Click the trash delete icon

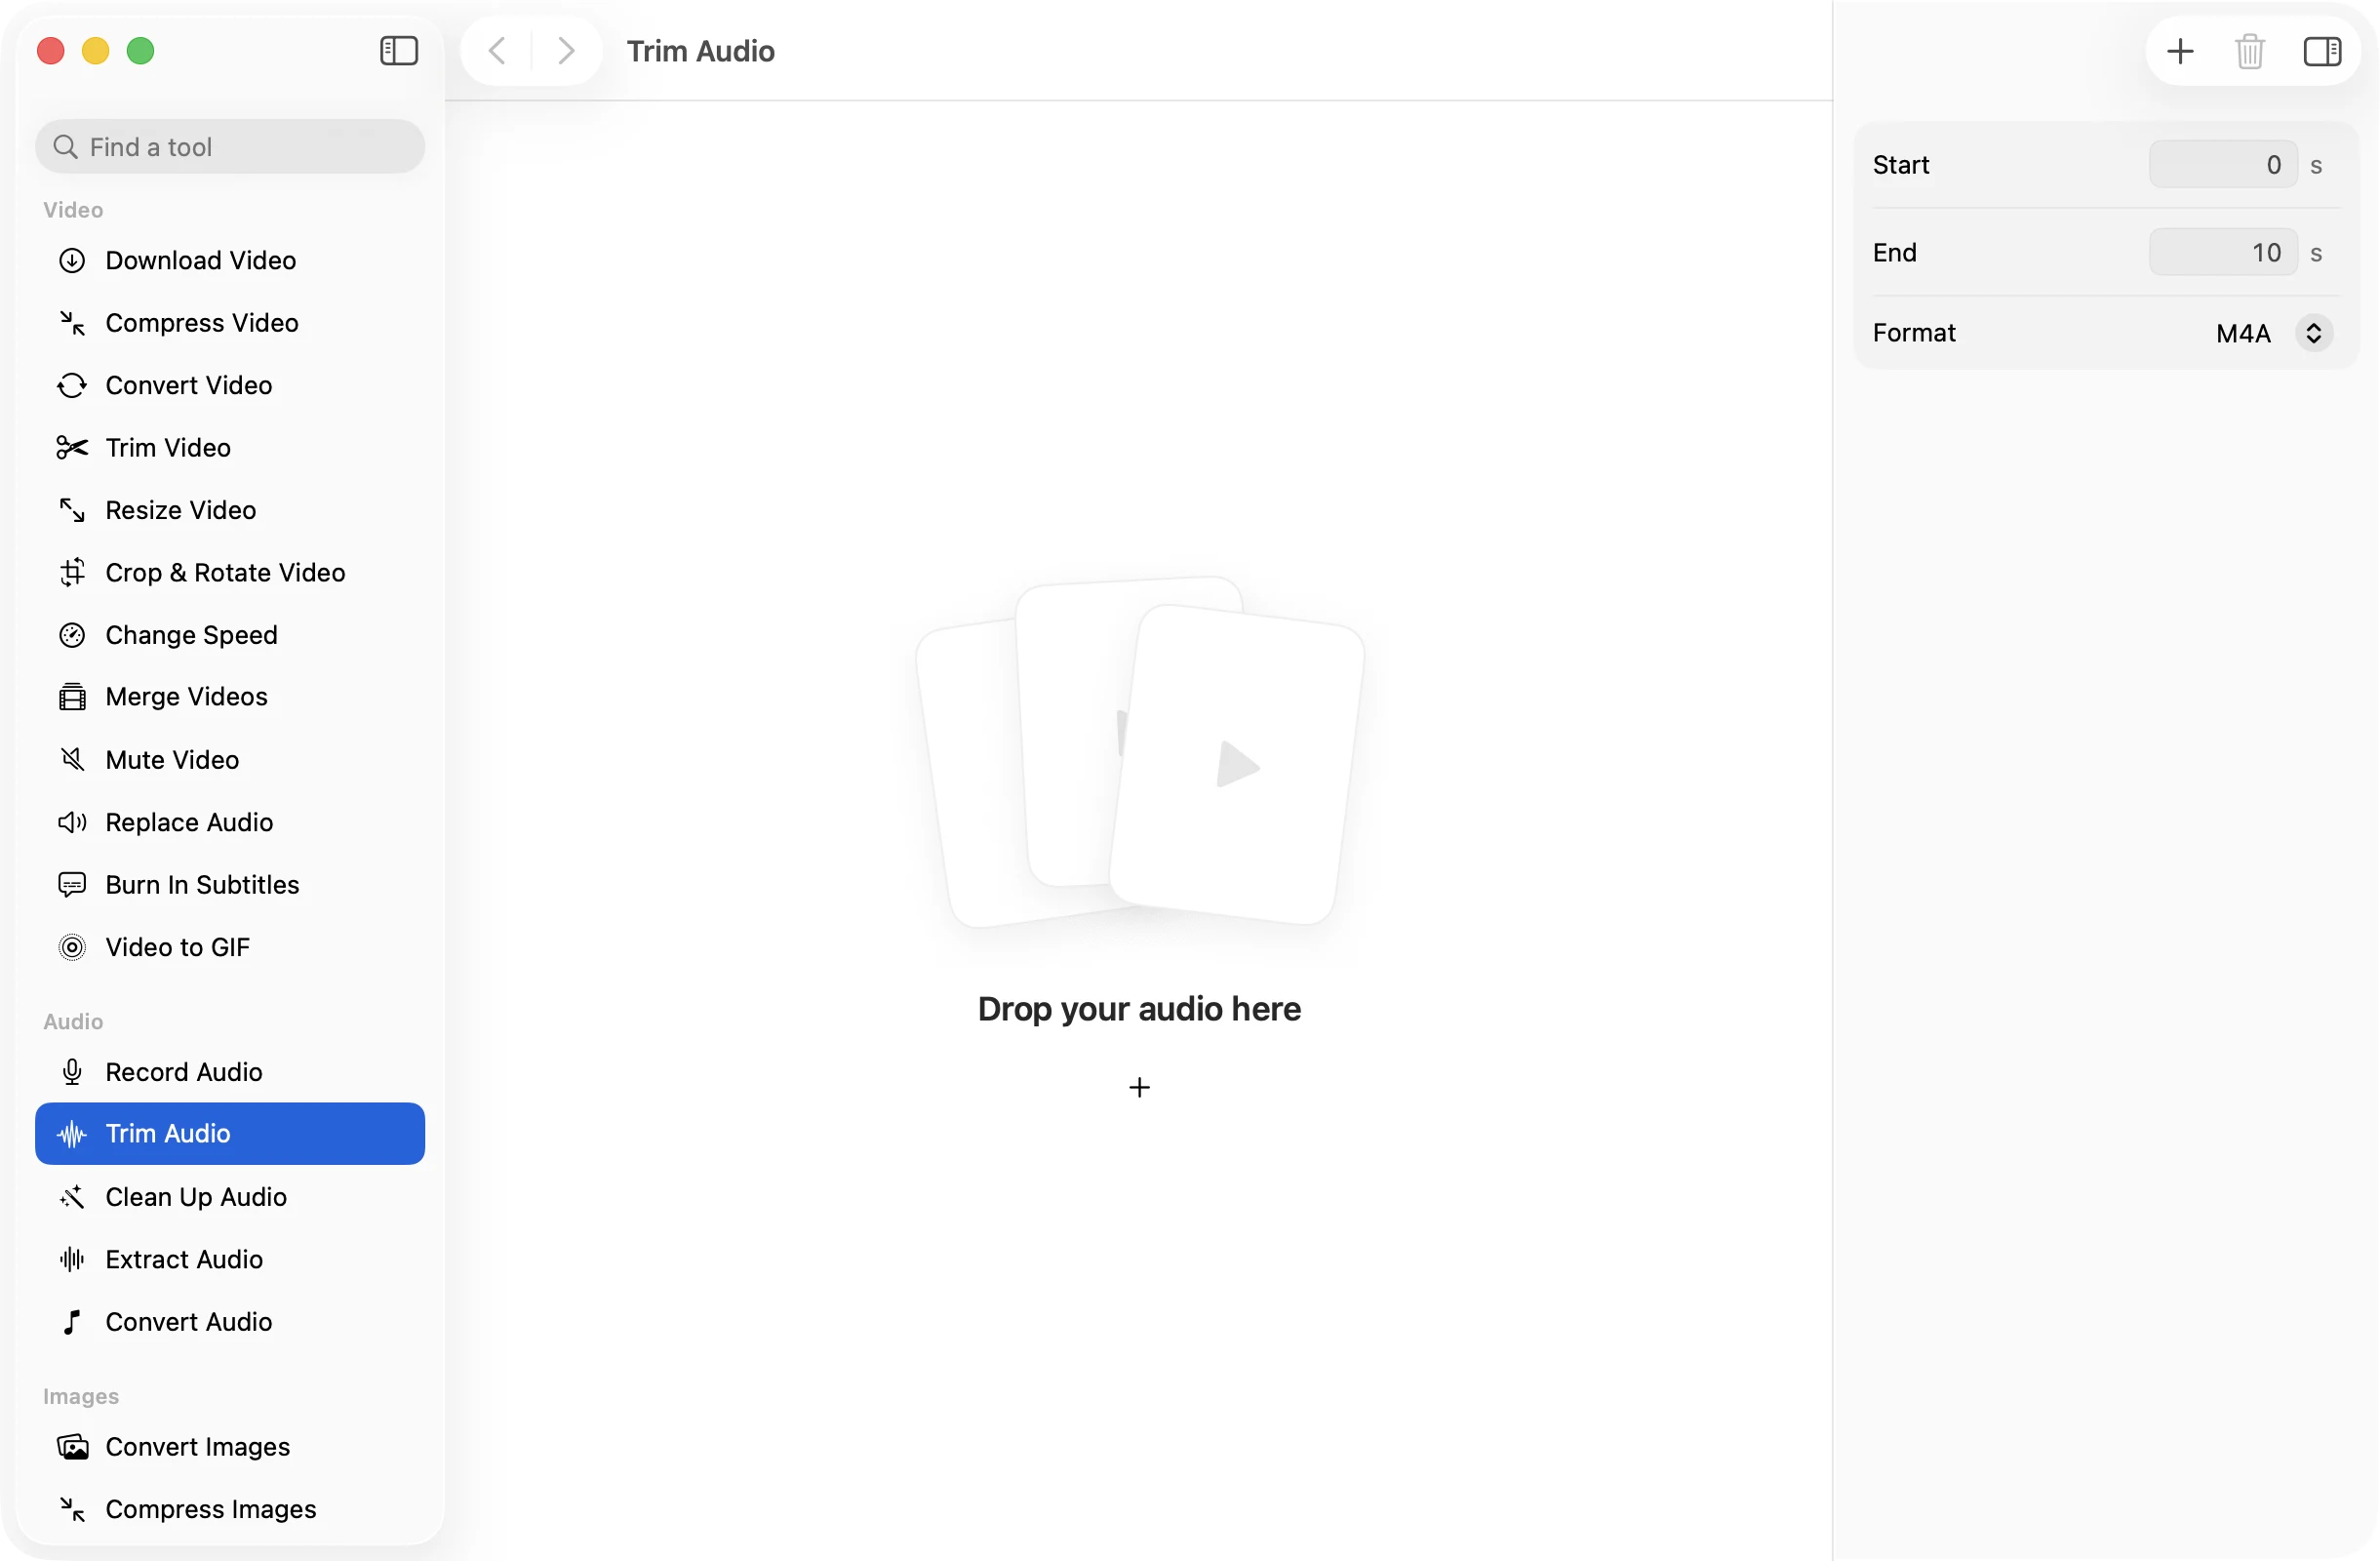click(x=2250, y=51)
